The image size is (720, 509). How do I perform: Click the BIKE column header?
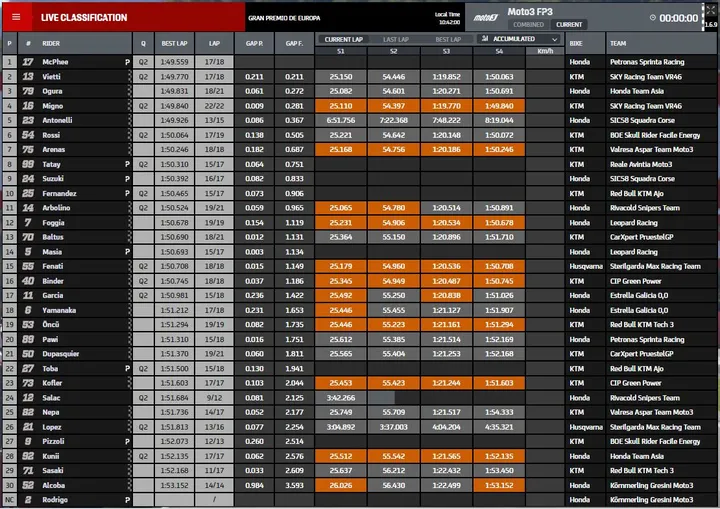(x=576, y=44)
